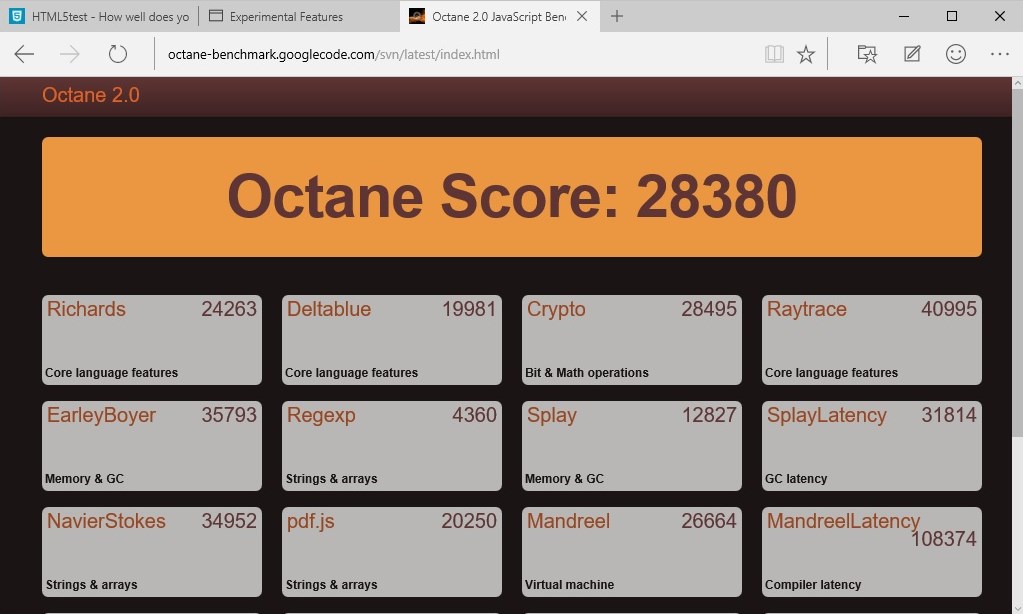
Task: Maximize the Edge browser window
Action: point(952,16)
